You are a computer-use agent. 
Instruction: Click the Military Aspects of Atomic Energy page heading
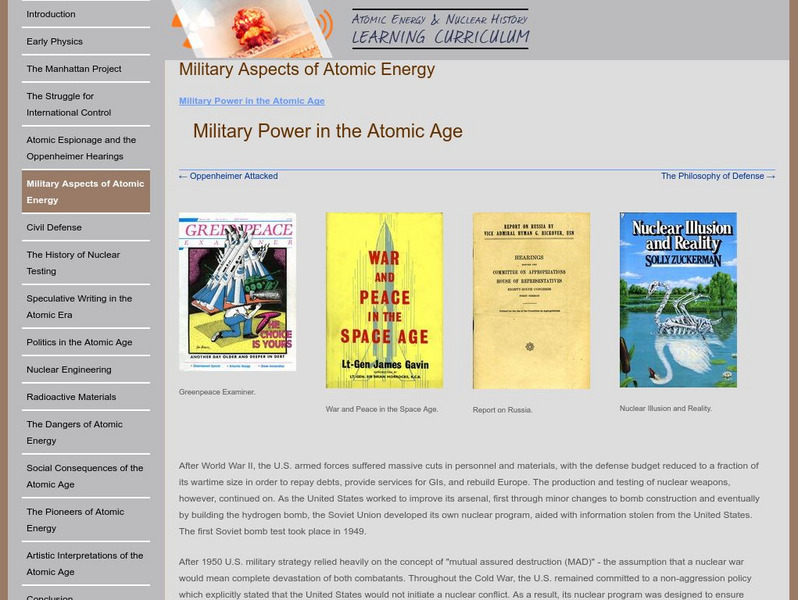(x=307, y=69)
